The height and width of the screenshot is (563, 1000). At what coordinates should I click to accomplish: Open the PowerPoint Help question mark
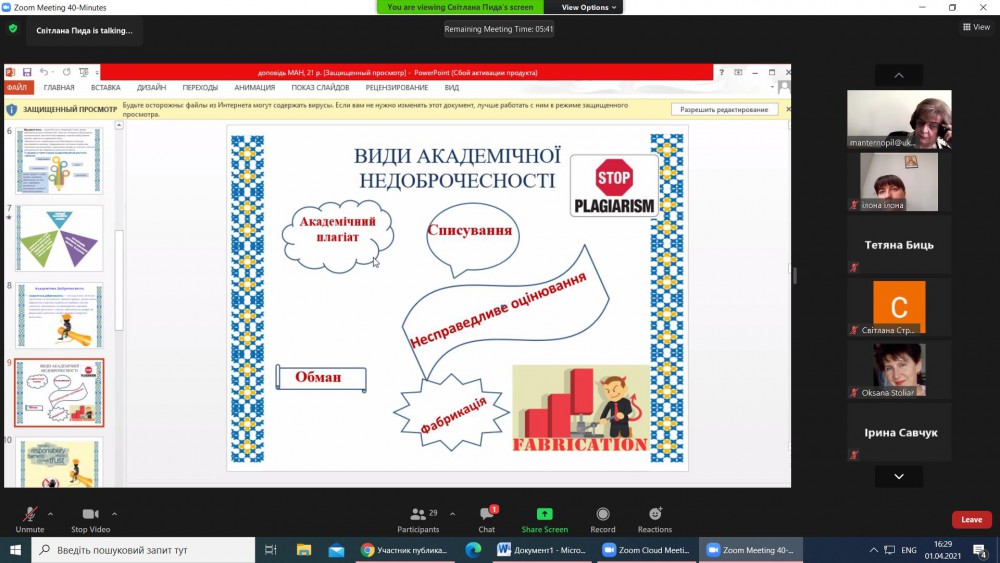tap(721, 72)
